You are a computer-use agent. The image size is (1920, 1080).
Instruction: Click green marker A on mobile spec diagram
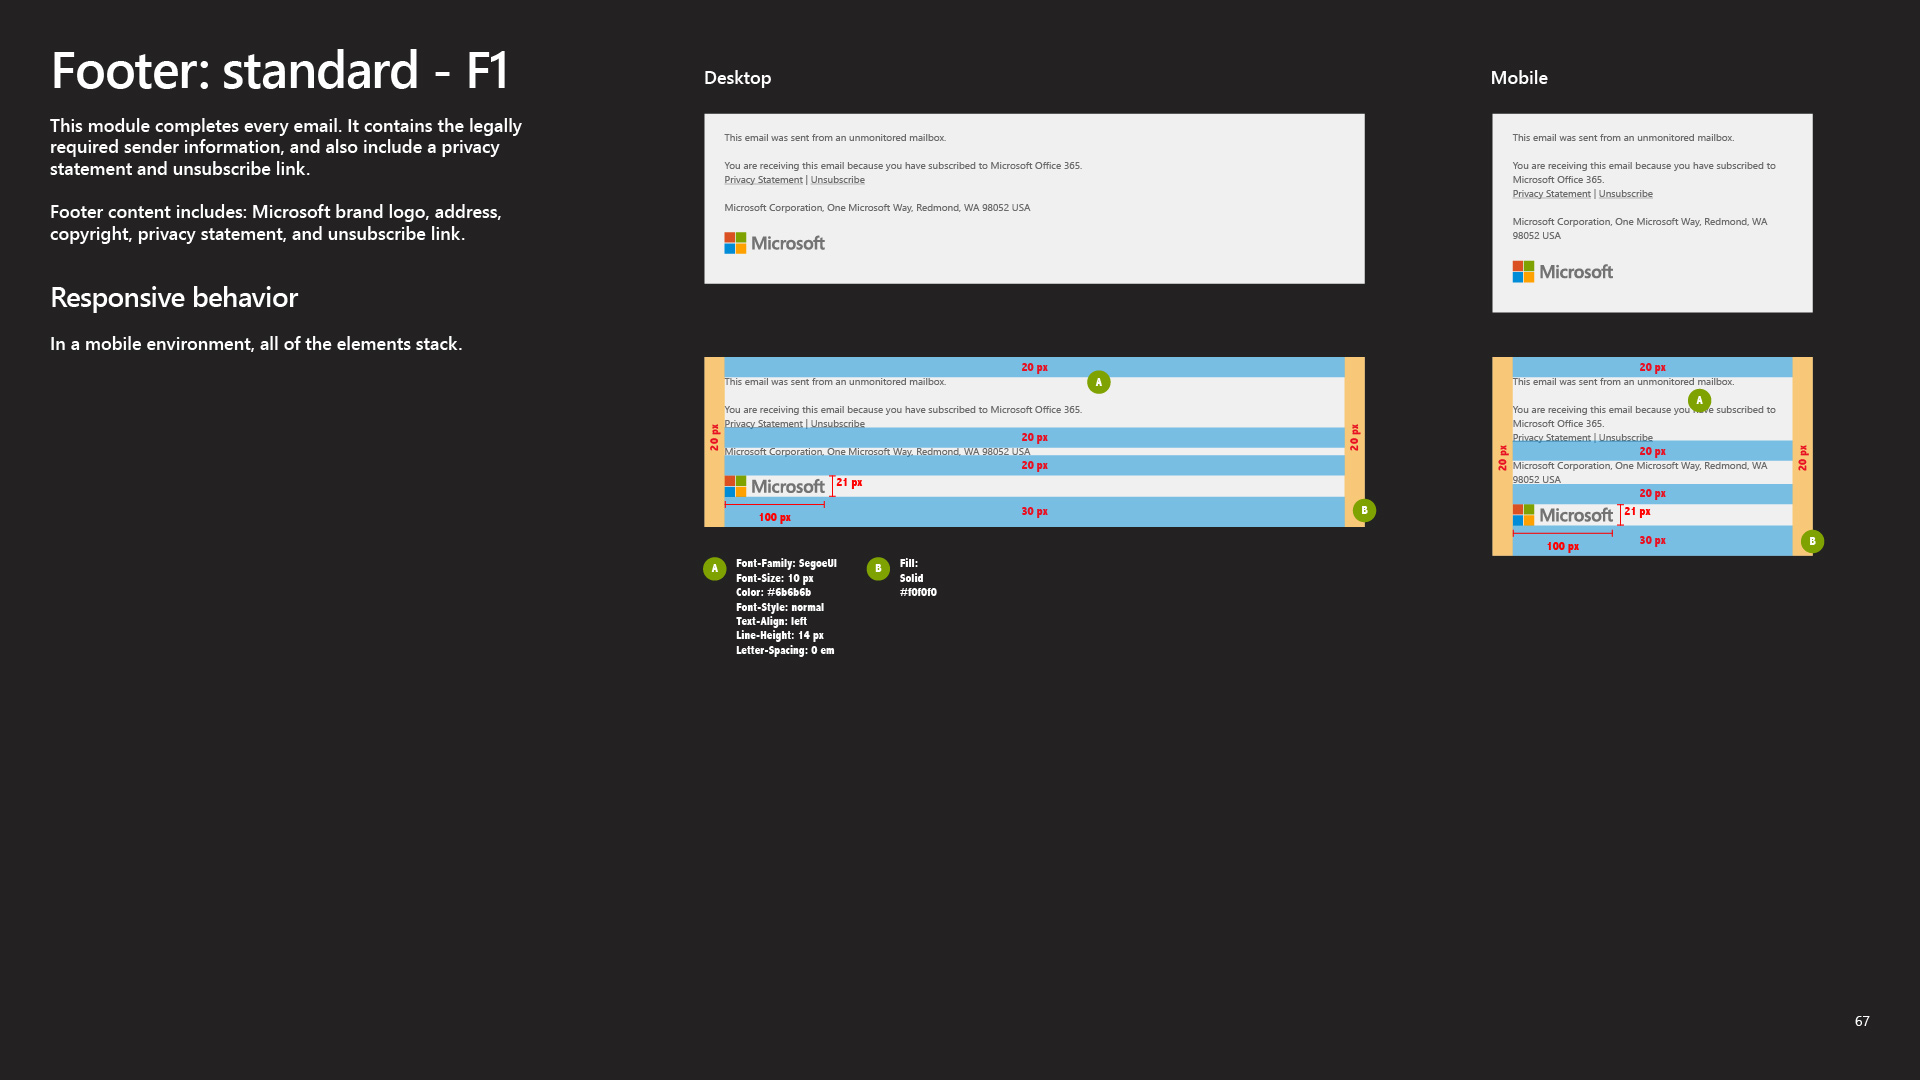click(x=1699, y=400)
